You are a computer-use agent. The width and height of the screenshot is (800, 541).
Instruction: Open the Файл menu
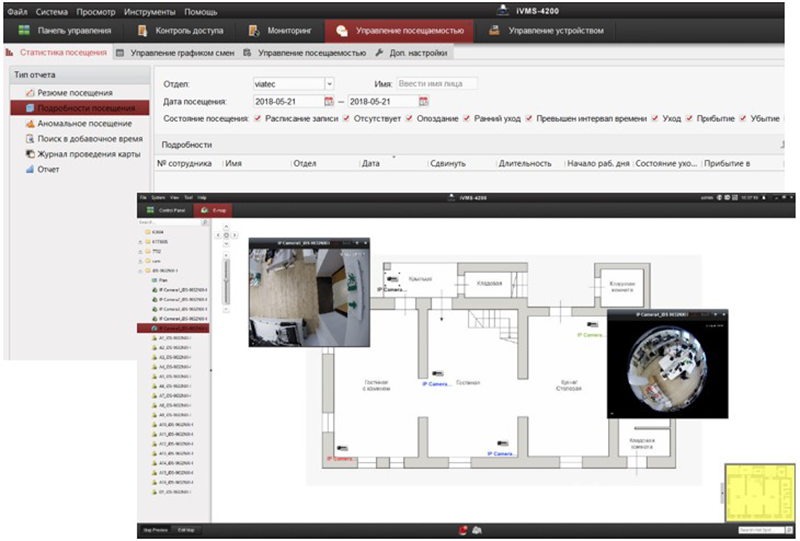coord(18,11)
